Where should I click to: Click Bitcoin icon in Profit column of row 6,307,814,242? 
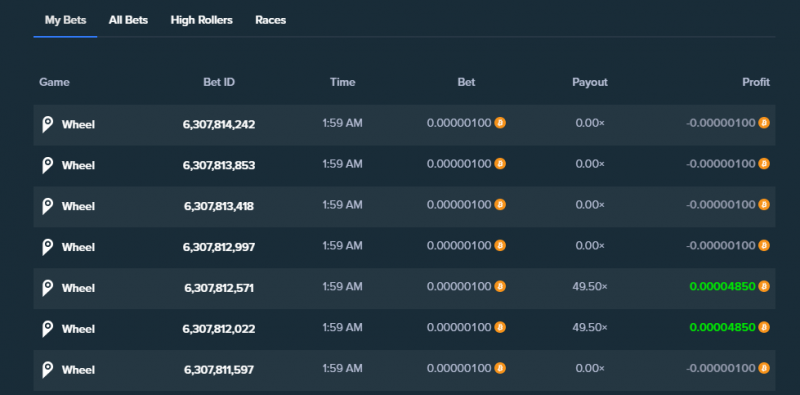764,123
